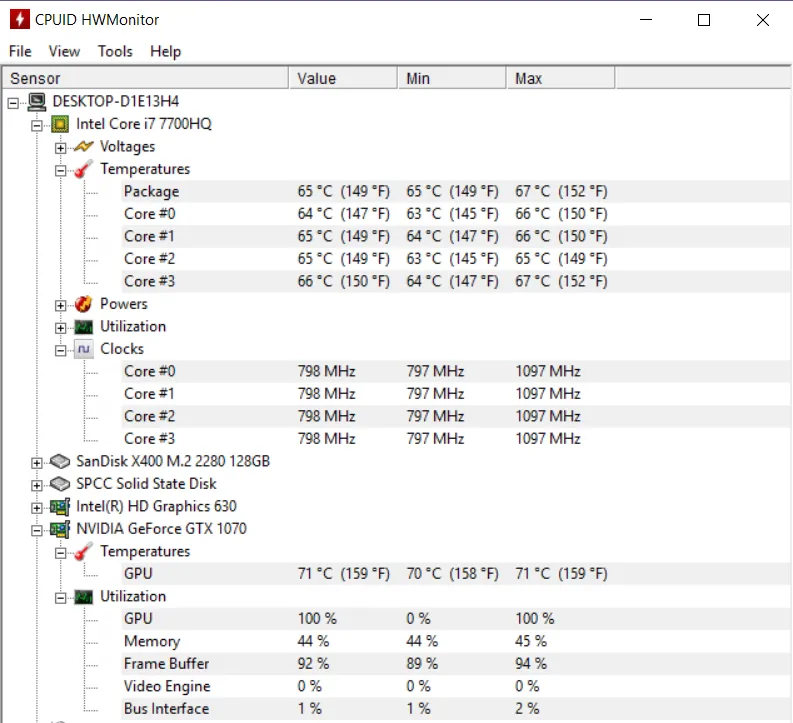Click the CPU Utilization graph icon
Viewport: 793px width, 723px height.
point(84,327)
